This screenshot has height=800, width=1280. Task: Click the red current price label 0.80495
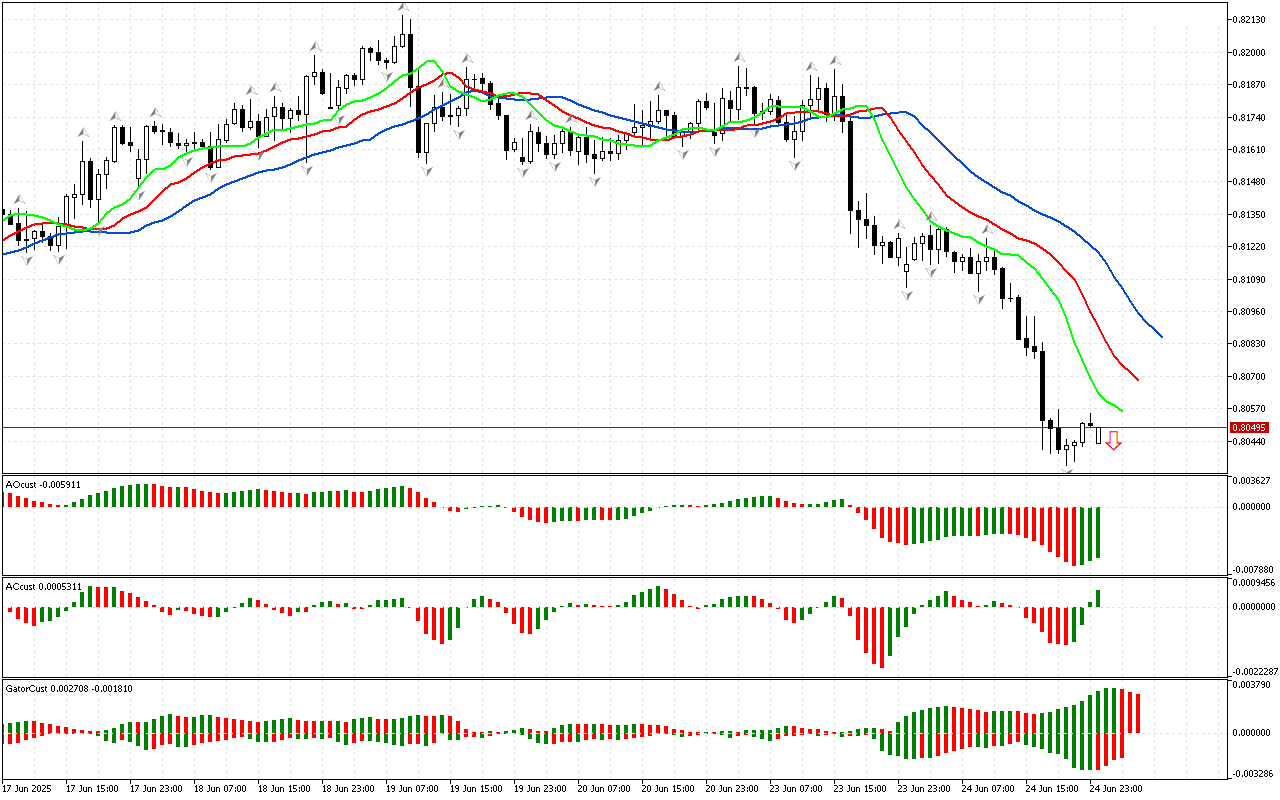(1250, 428)
